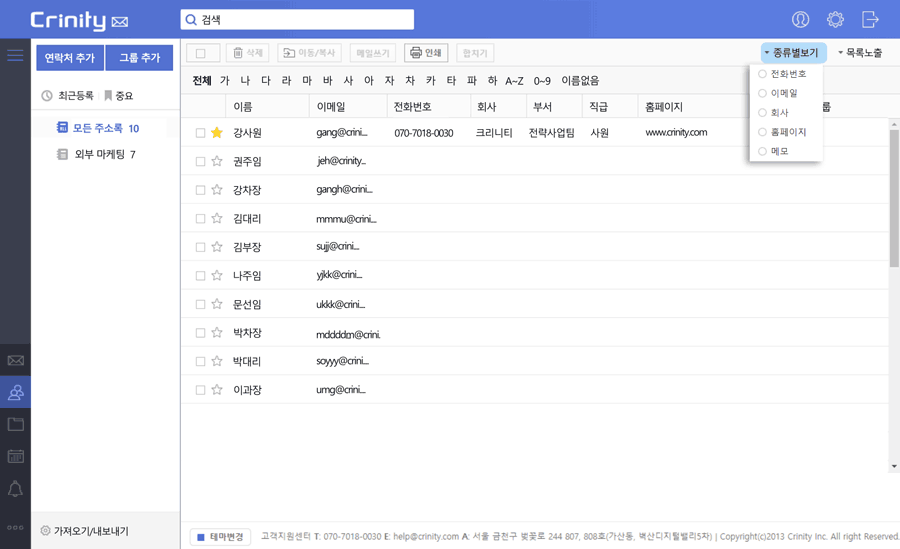Image resolution: width=900 pixels, height=549 pixels.
Task: Click the 메일쓰기 toolbar button
Action: [x=373, y=53]
